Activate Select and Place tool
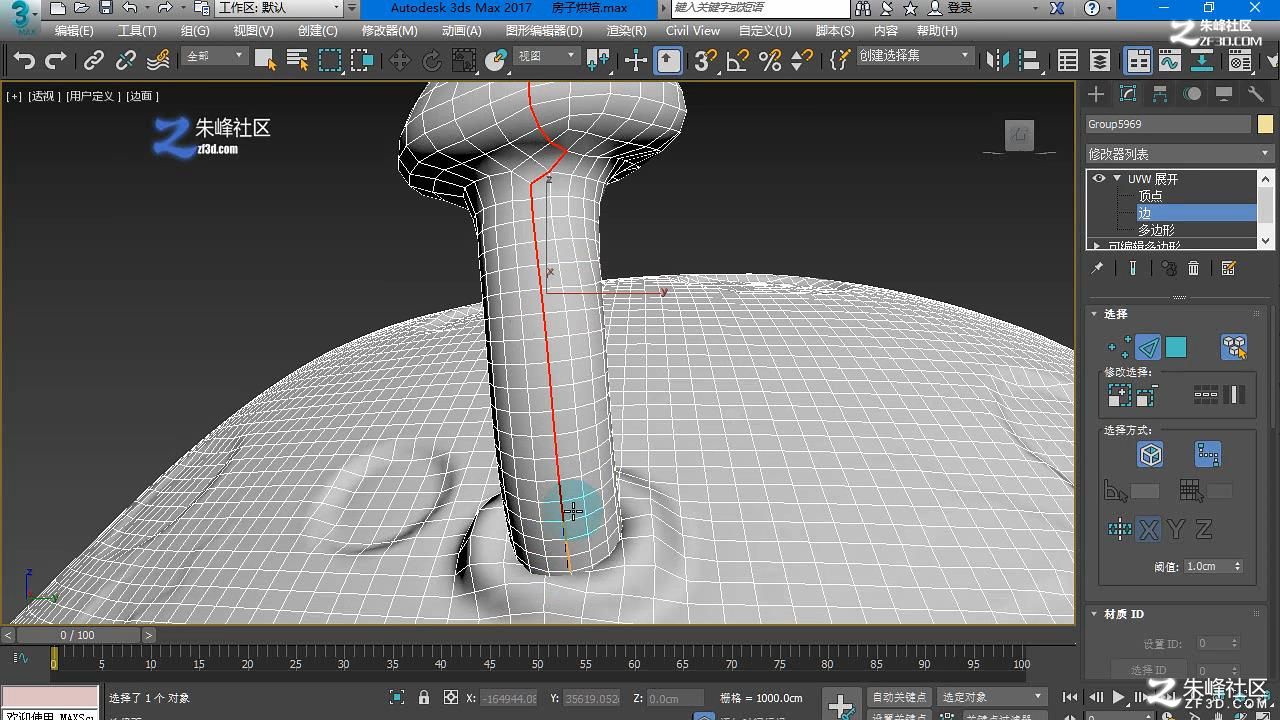 point(496,61)
